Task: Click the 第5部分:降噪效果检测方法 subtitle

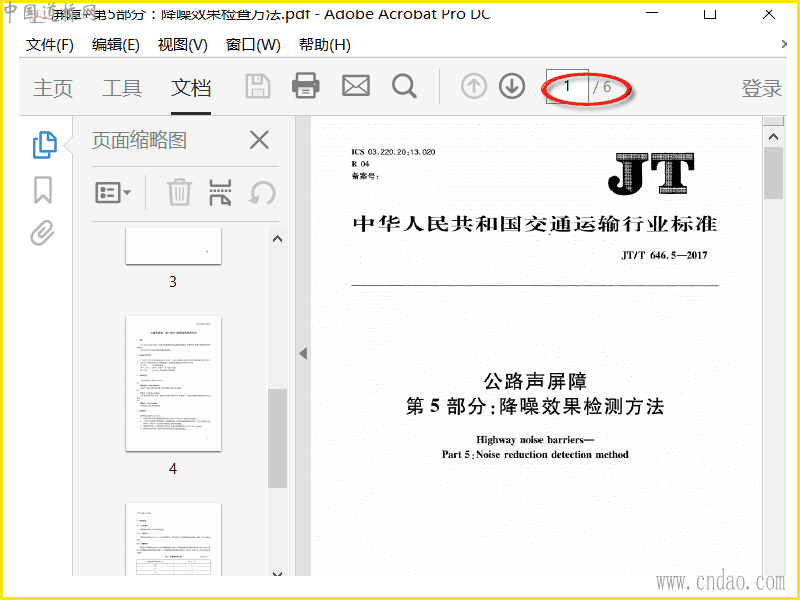Action: point(535,406)
